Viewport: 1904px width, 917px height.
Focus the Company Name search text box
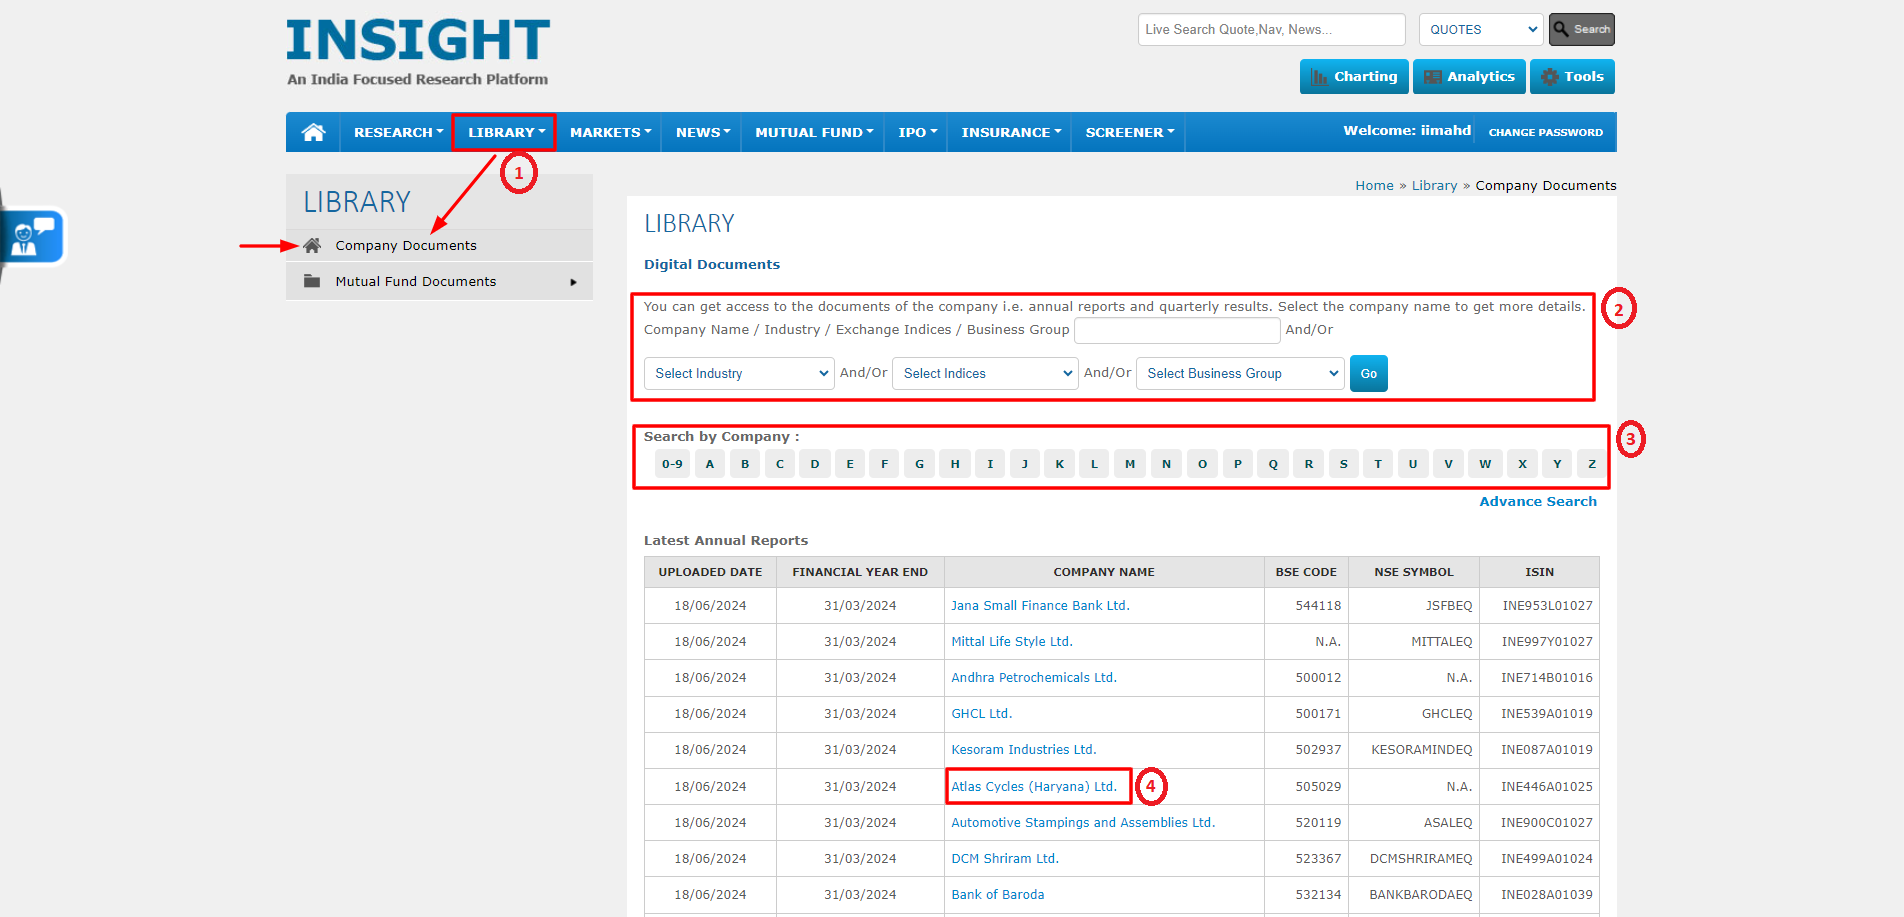(x=1177, y=331)
